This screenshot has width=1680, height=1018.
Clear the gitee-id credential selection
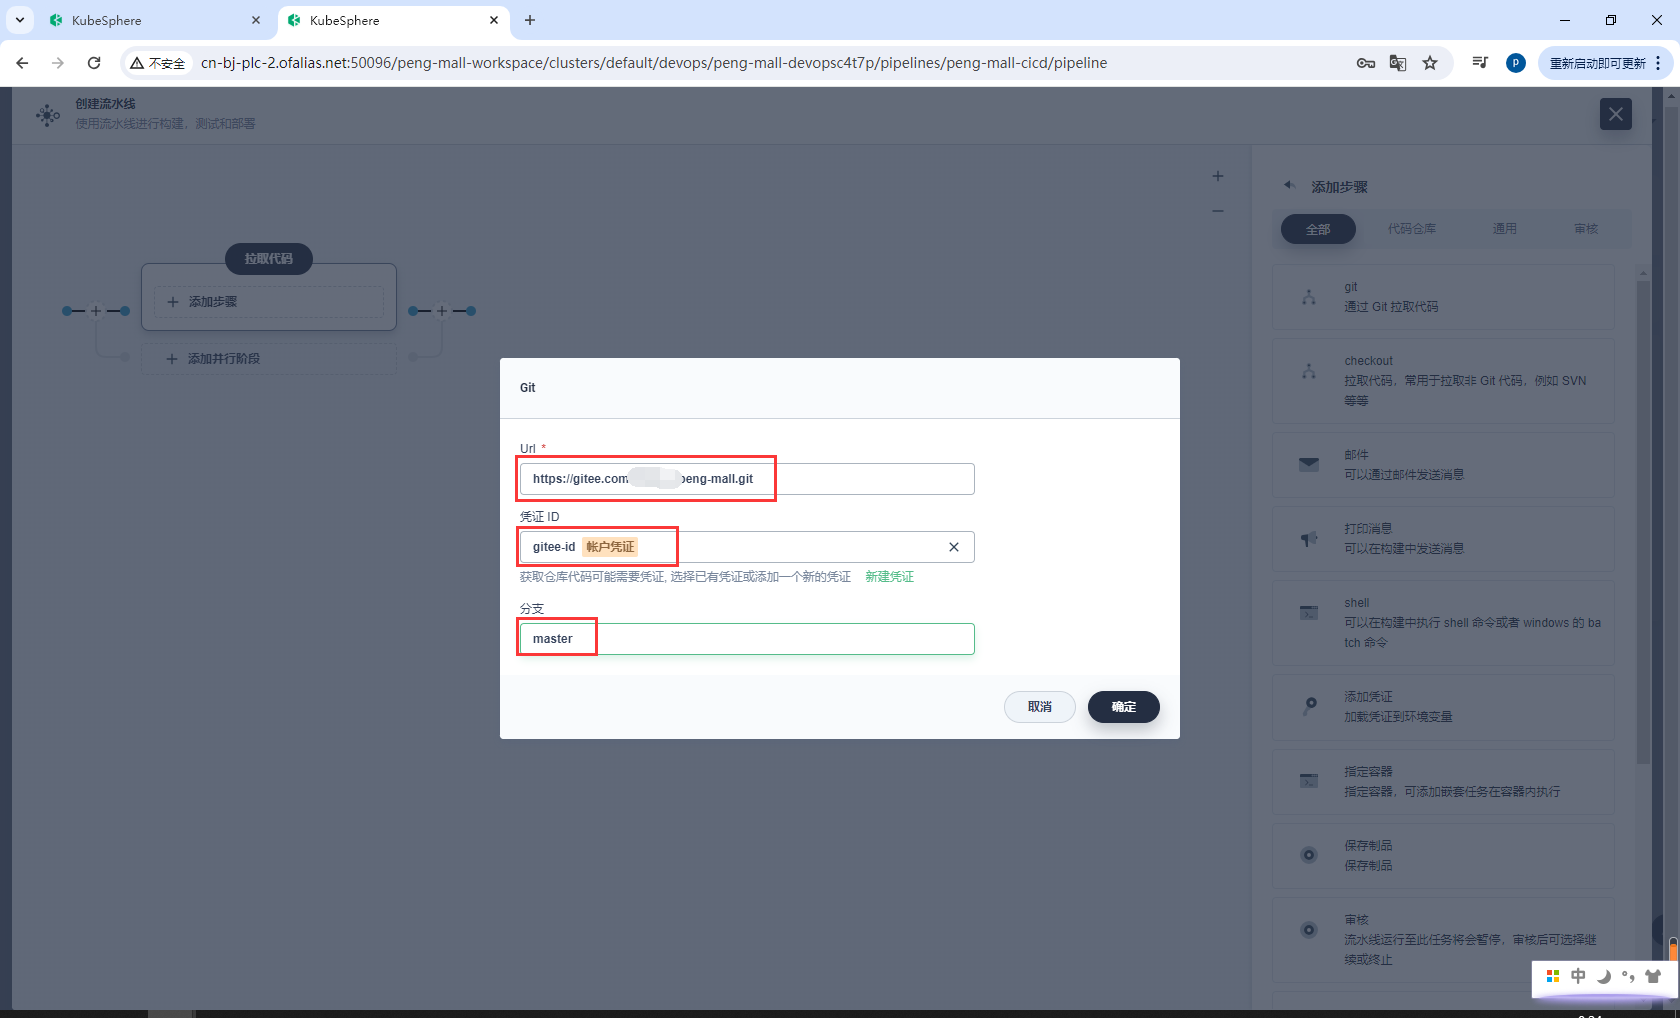point(954,547)
